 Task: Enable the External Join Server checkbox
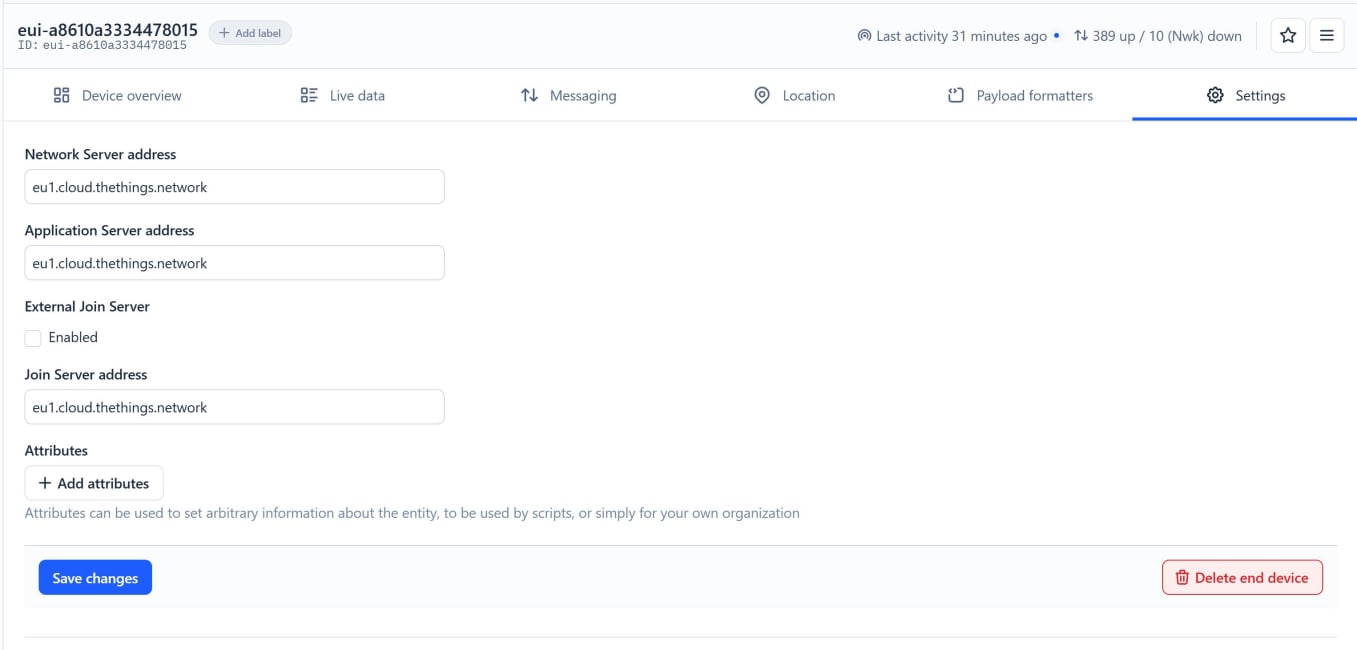[x=33, y=338]
